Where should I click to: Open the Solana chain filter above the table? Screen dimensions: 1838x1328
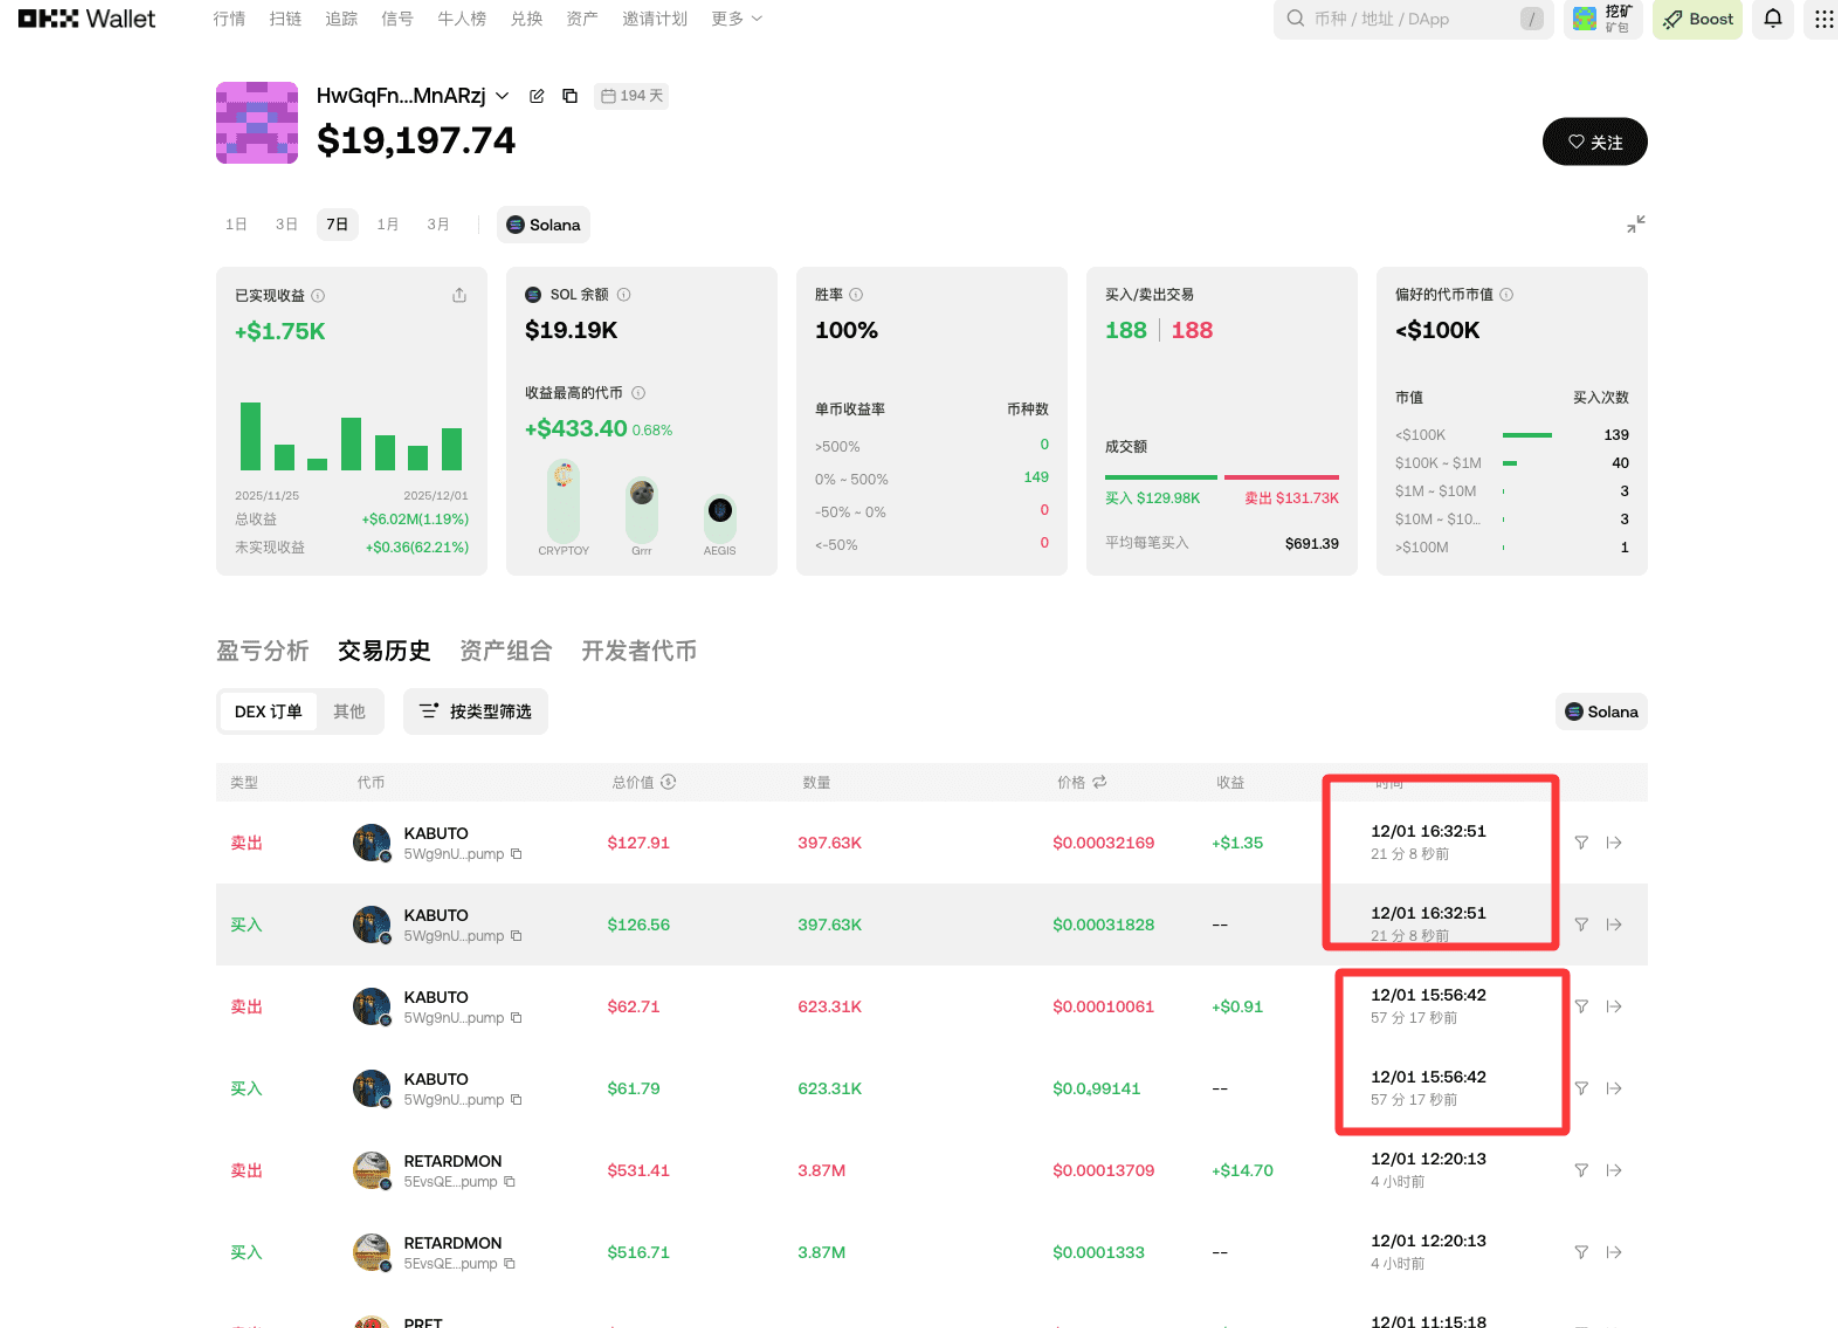[x=1601, y=712]
